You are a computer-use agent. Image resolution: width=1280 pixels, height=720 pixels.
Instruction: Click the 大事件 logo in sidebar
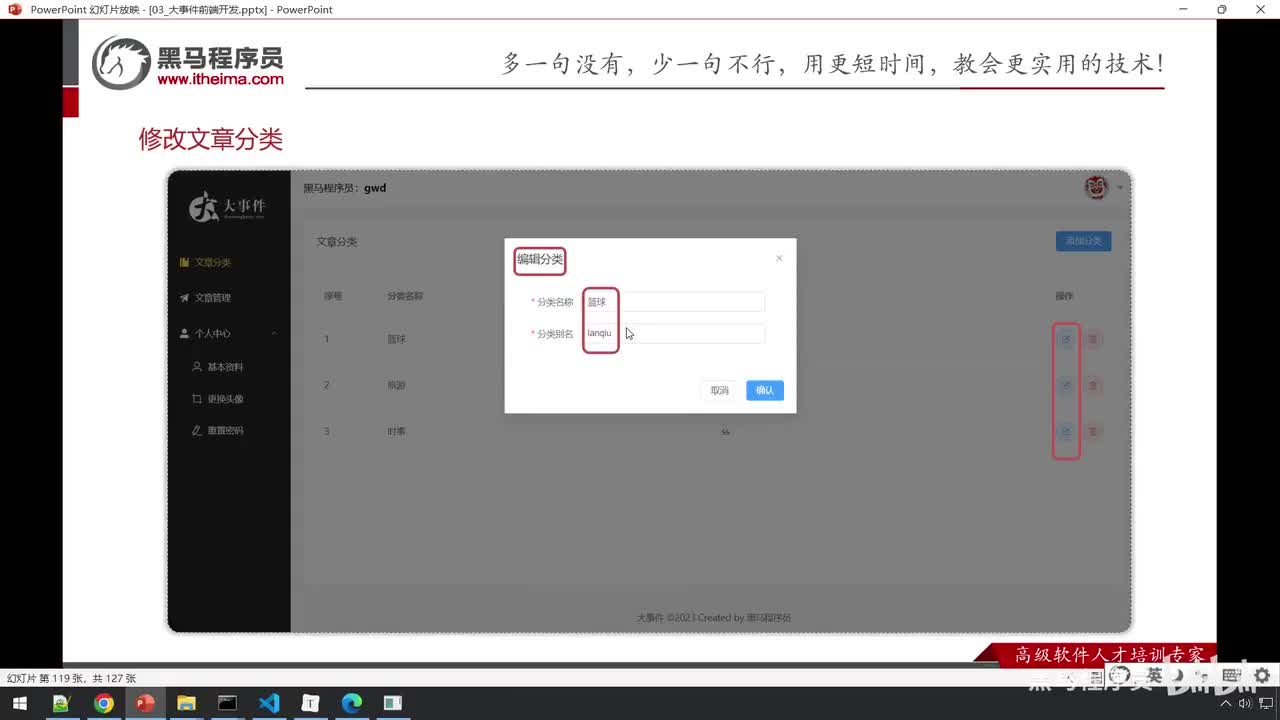pyautogui.click(x=228, y=206)
